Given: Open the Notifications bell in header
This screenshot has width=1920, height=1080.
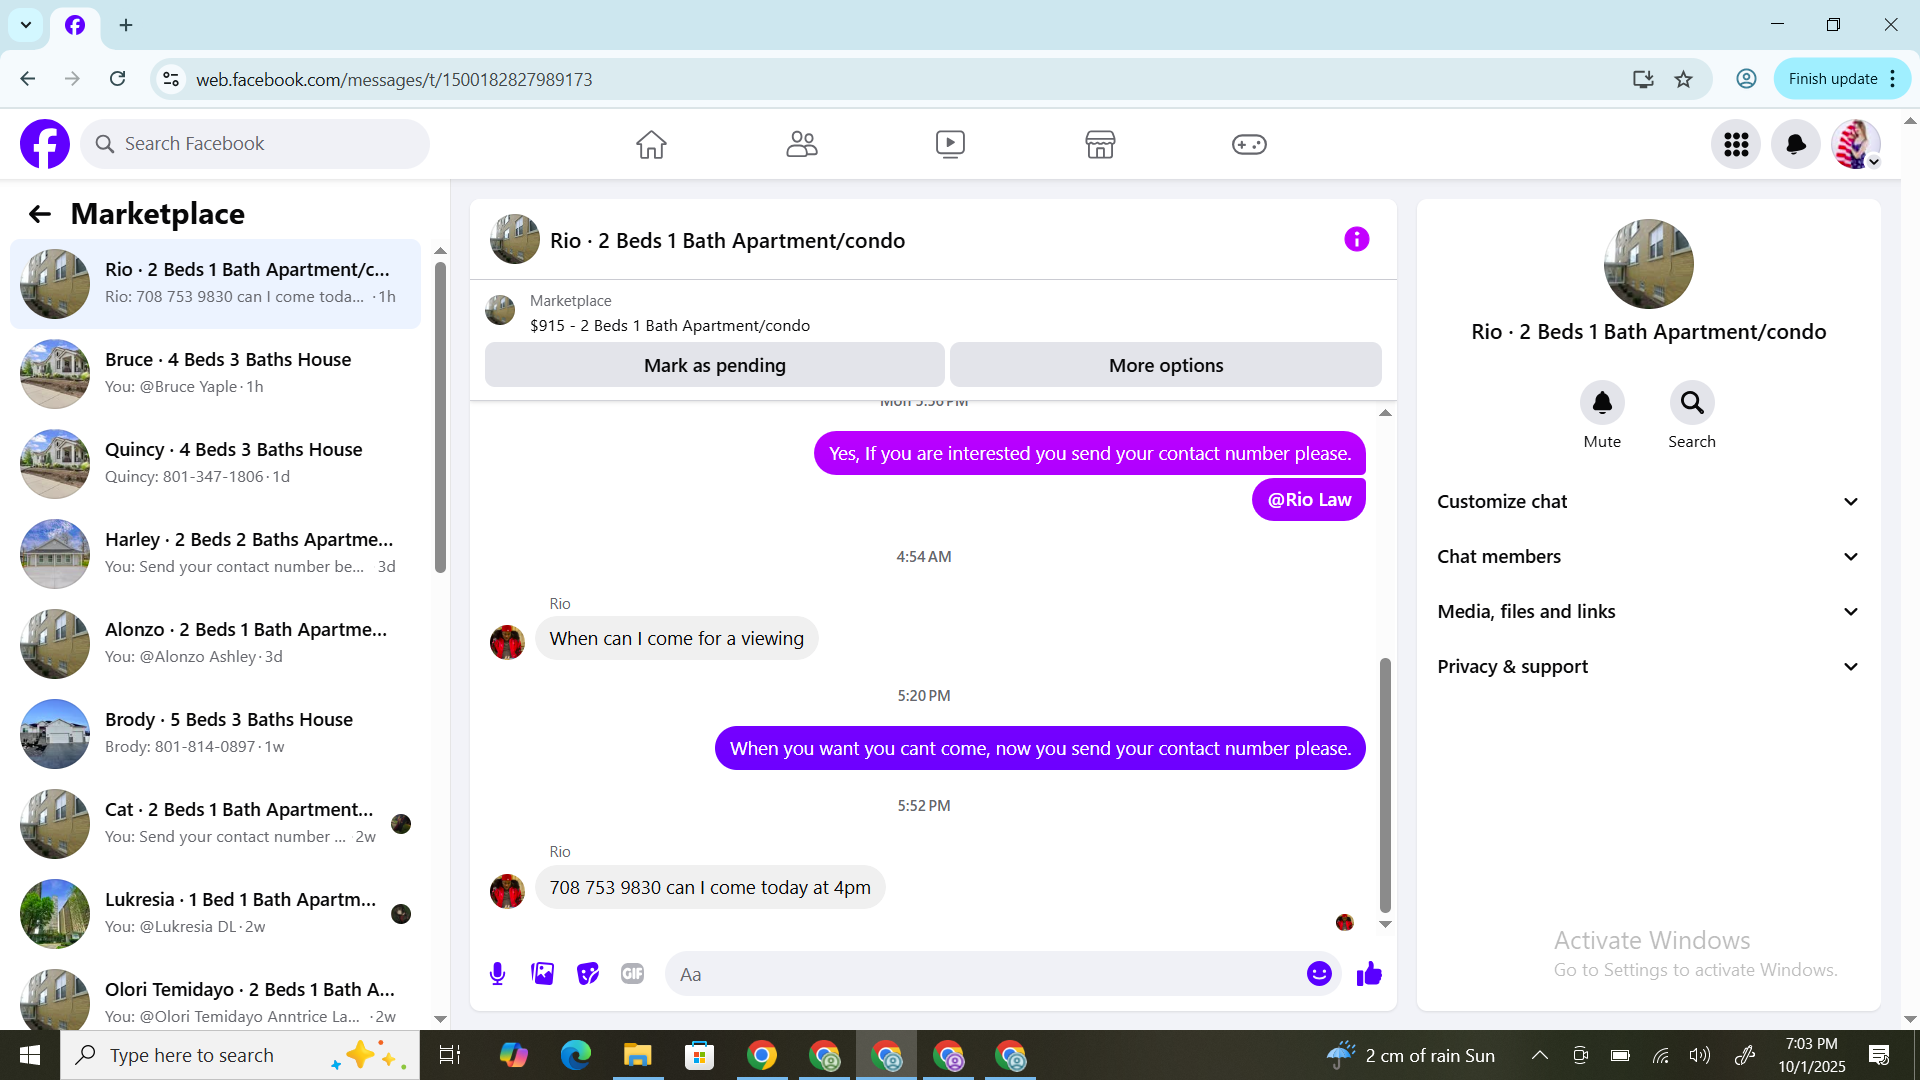Looking at the screenshot, I should (1796, 144).
